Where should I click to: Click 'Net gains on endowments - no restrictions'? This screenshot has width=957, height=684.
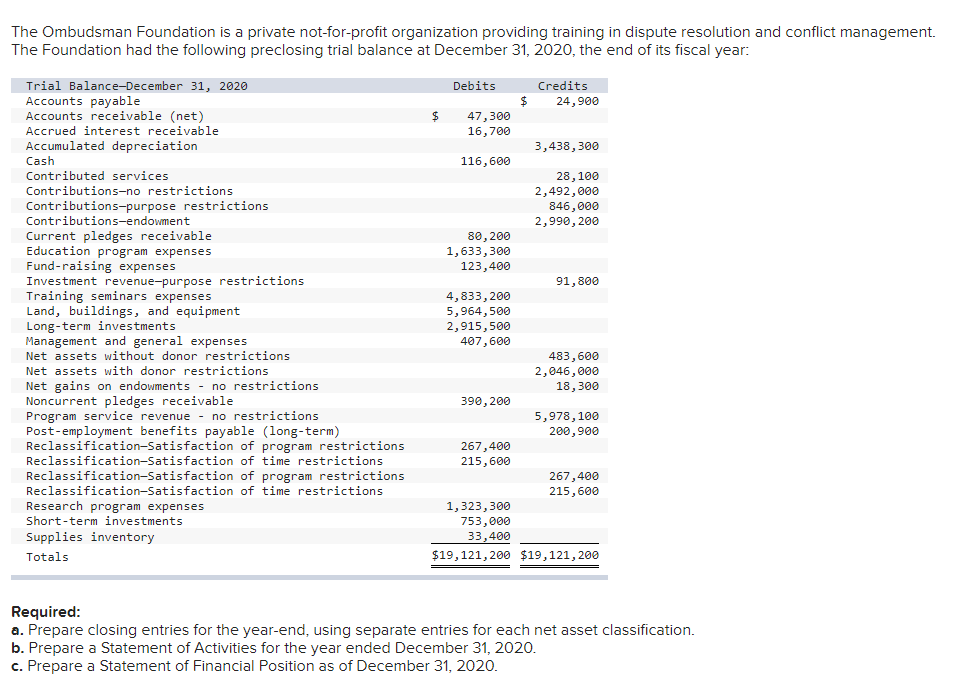(172, 386)
